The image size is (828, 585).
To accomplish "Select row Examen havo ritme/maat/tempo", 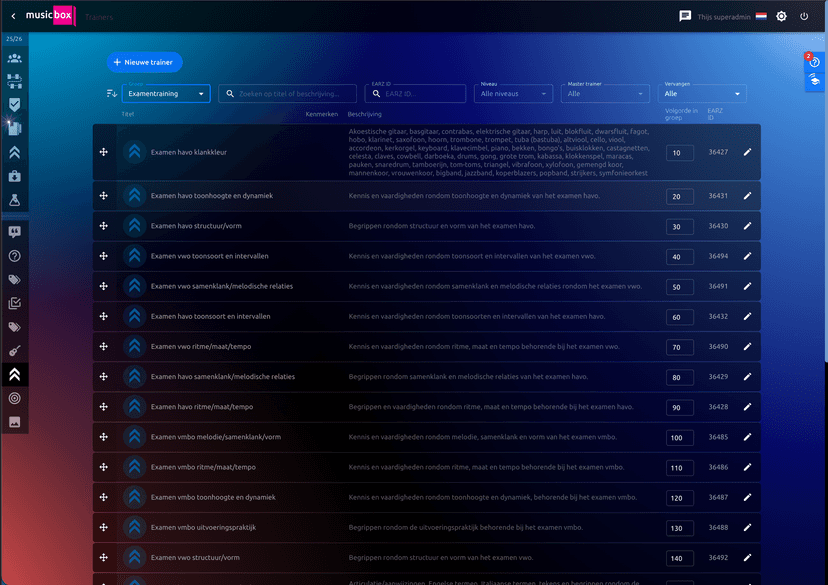I will tap(427, 407).
